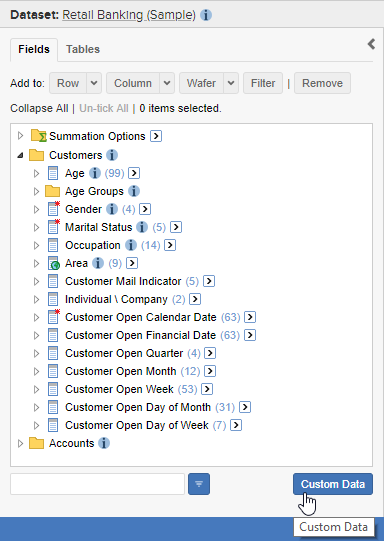This screenshot has height=541, width=384.
Task: Open the arrow box next to Age (99)
Action: 134,173
